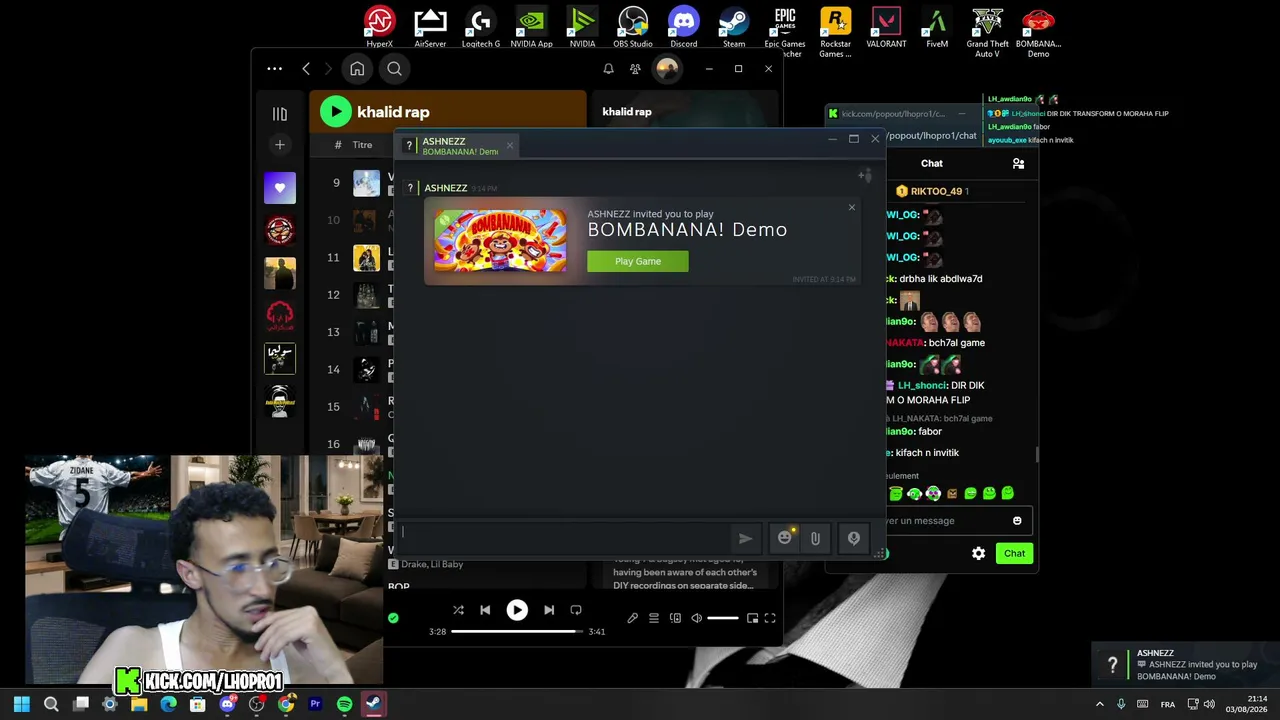The image size is (1280, 720).
Task: Click the Steam chat message input field
Action: pos(565,537)
